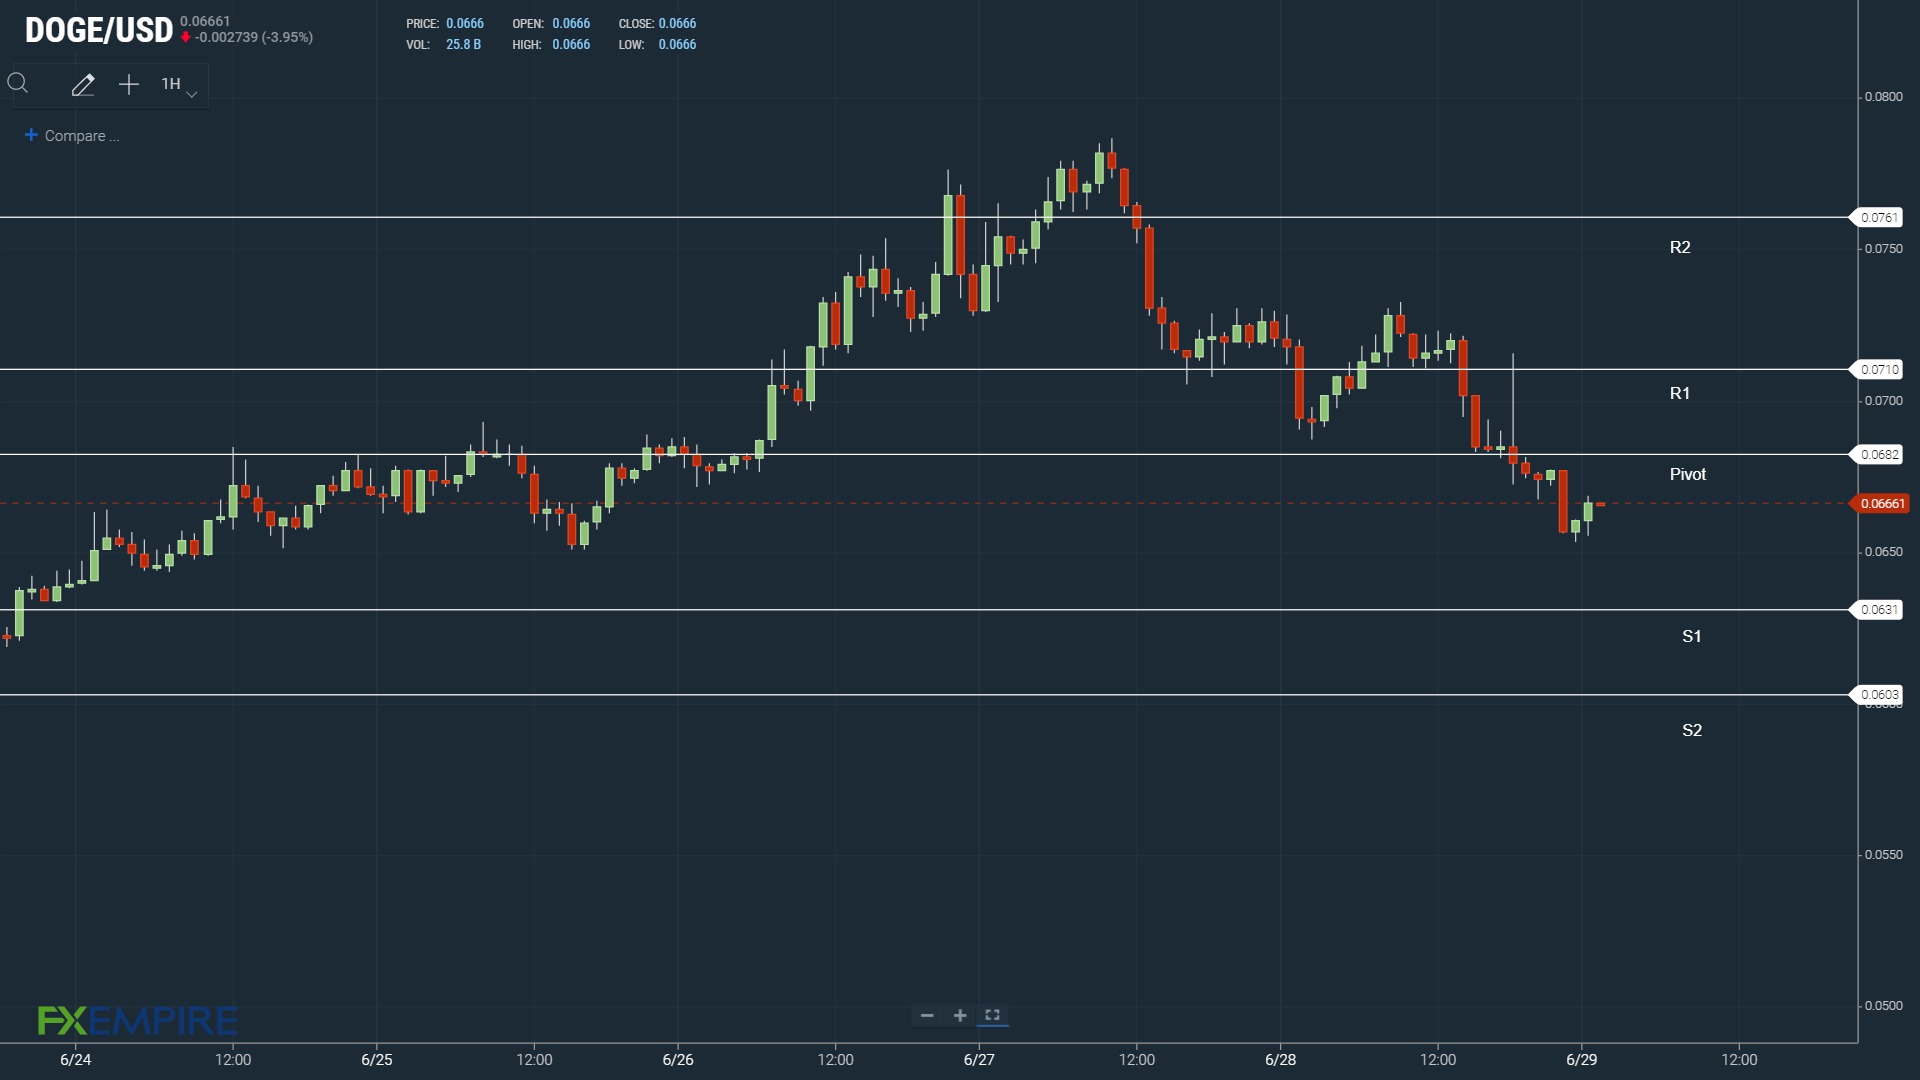The width and height of the screenshot is (1920, 1080).
Task: Click the DOGE/USD symbol title
Action: 99,31
